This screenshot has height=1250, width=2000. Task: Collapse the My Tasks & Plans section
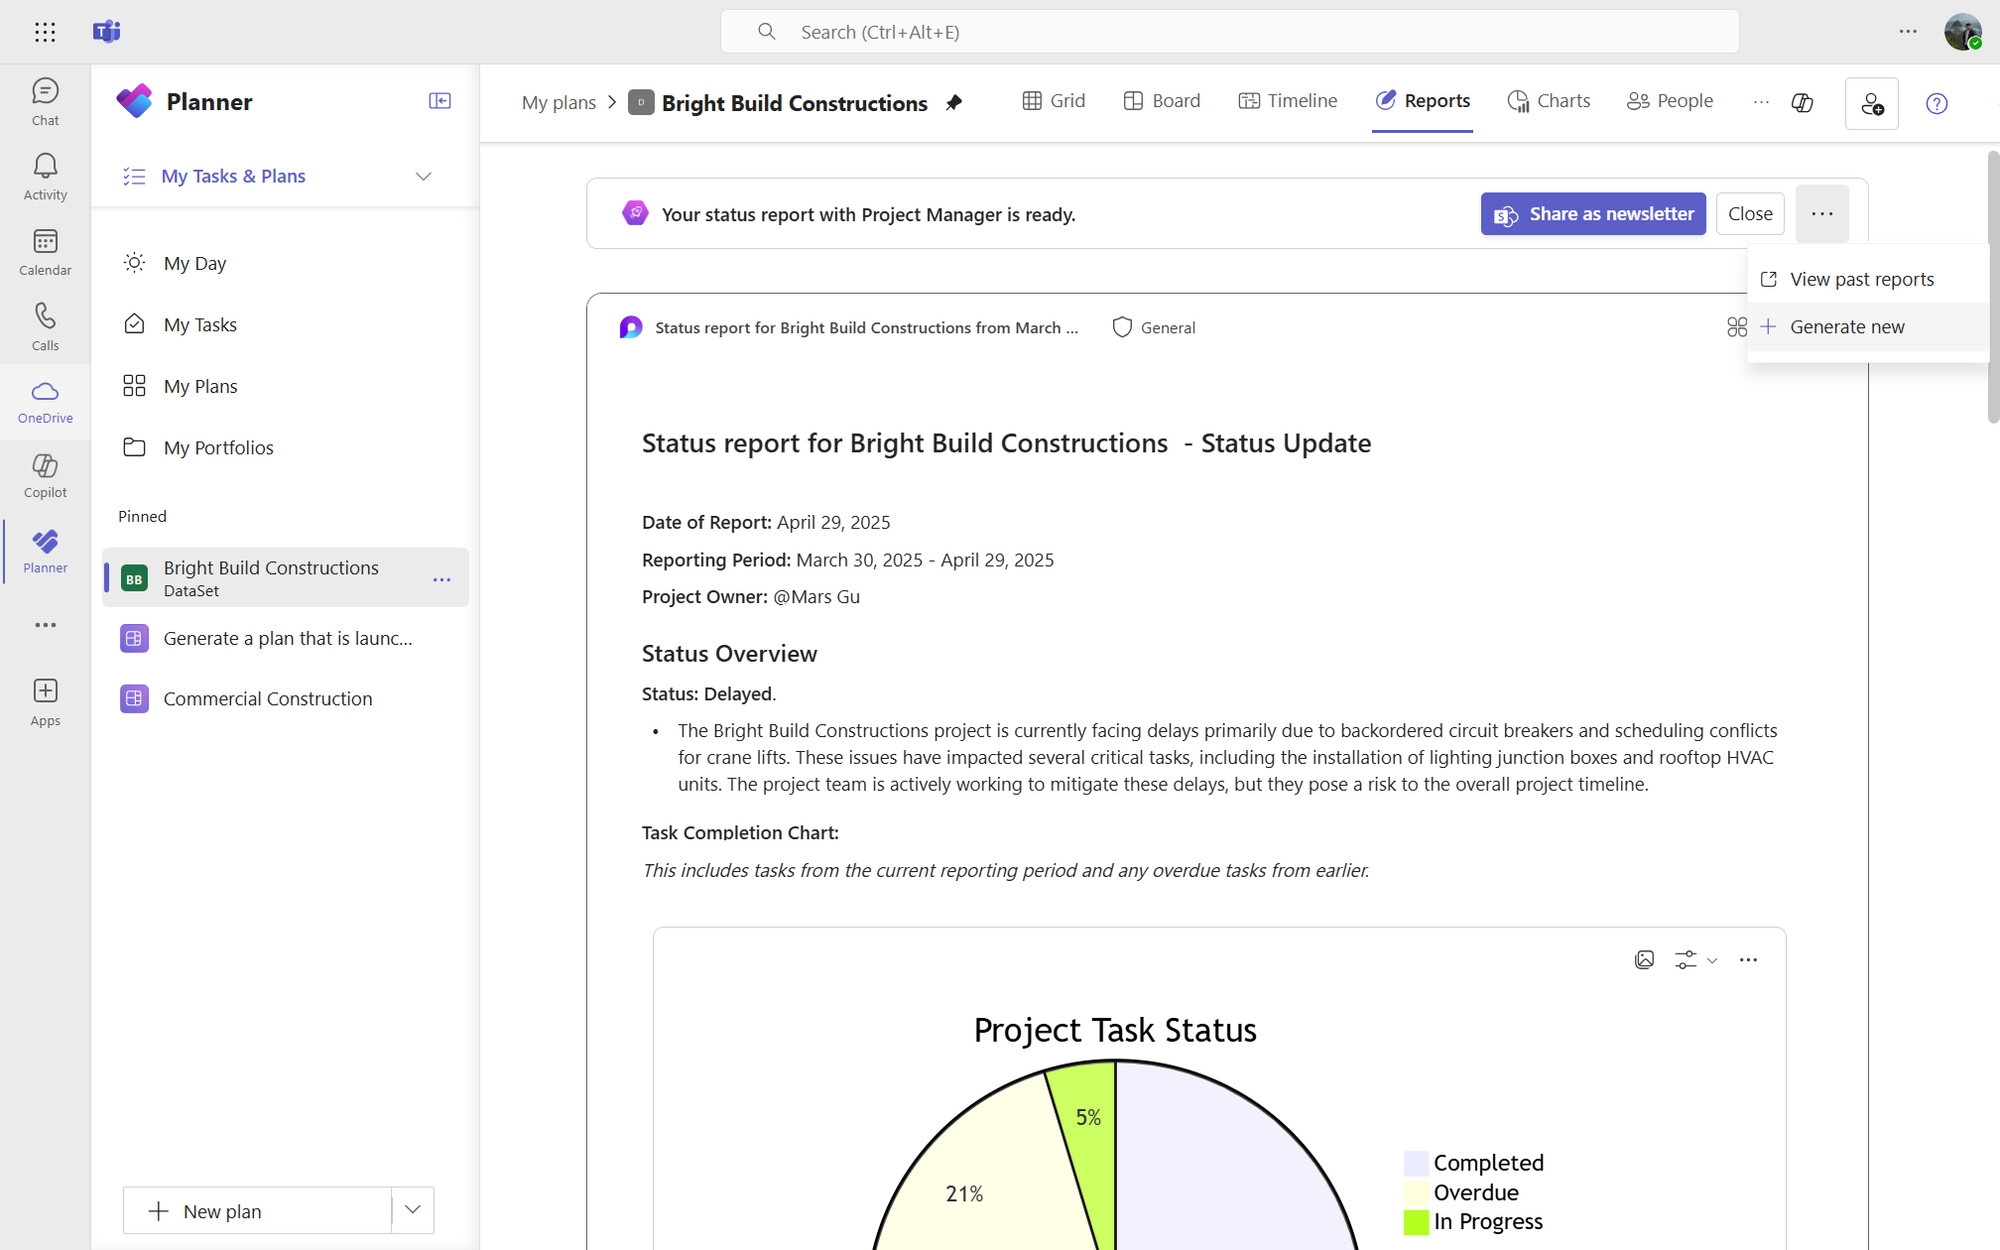pyautogui.click(x=423, y=176)
